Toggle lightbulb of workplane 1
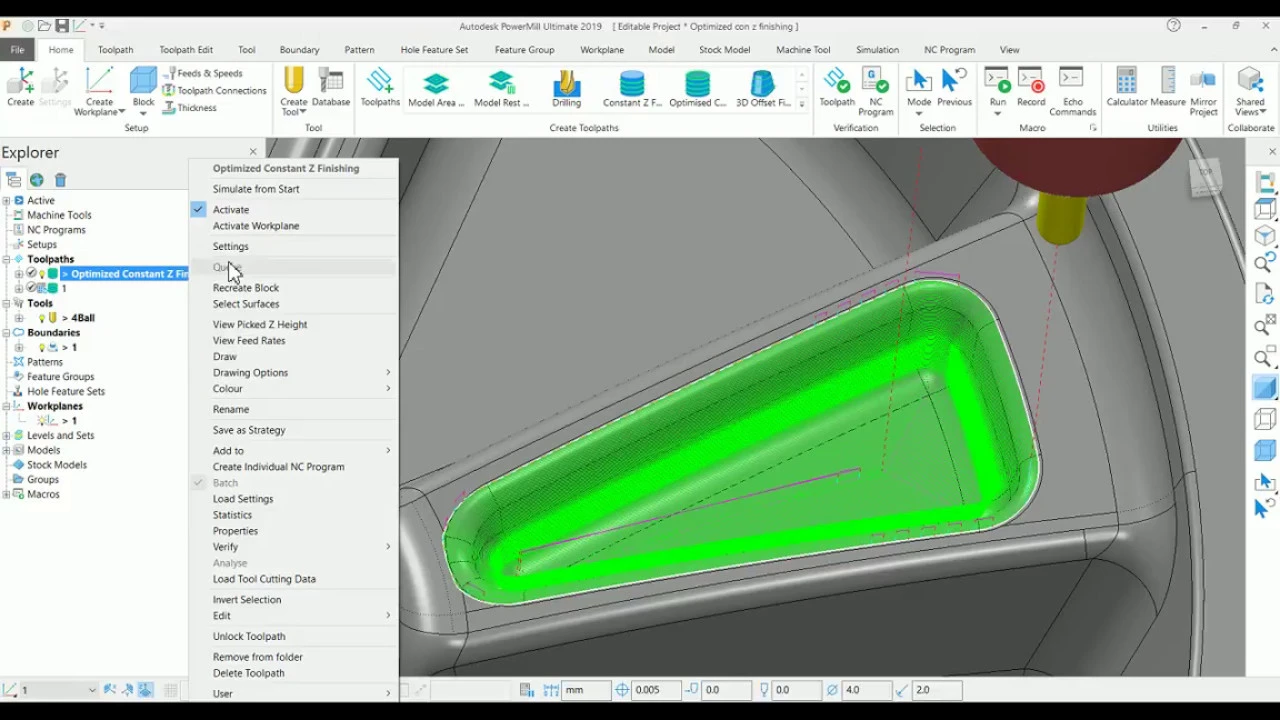This screenshot has width=1280, height=720. coord(42,421)
